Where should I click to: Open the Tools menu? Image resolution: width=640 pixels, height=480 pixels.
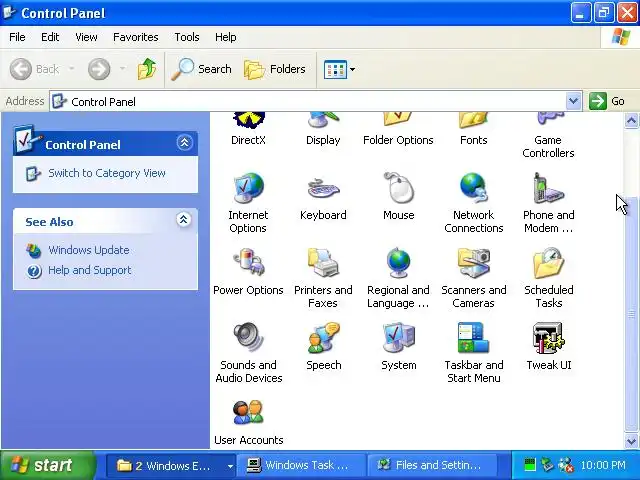pyautogui.click(x=187, y=37)
